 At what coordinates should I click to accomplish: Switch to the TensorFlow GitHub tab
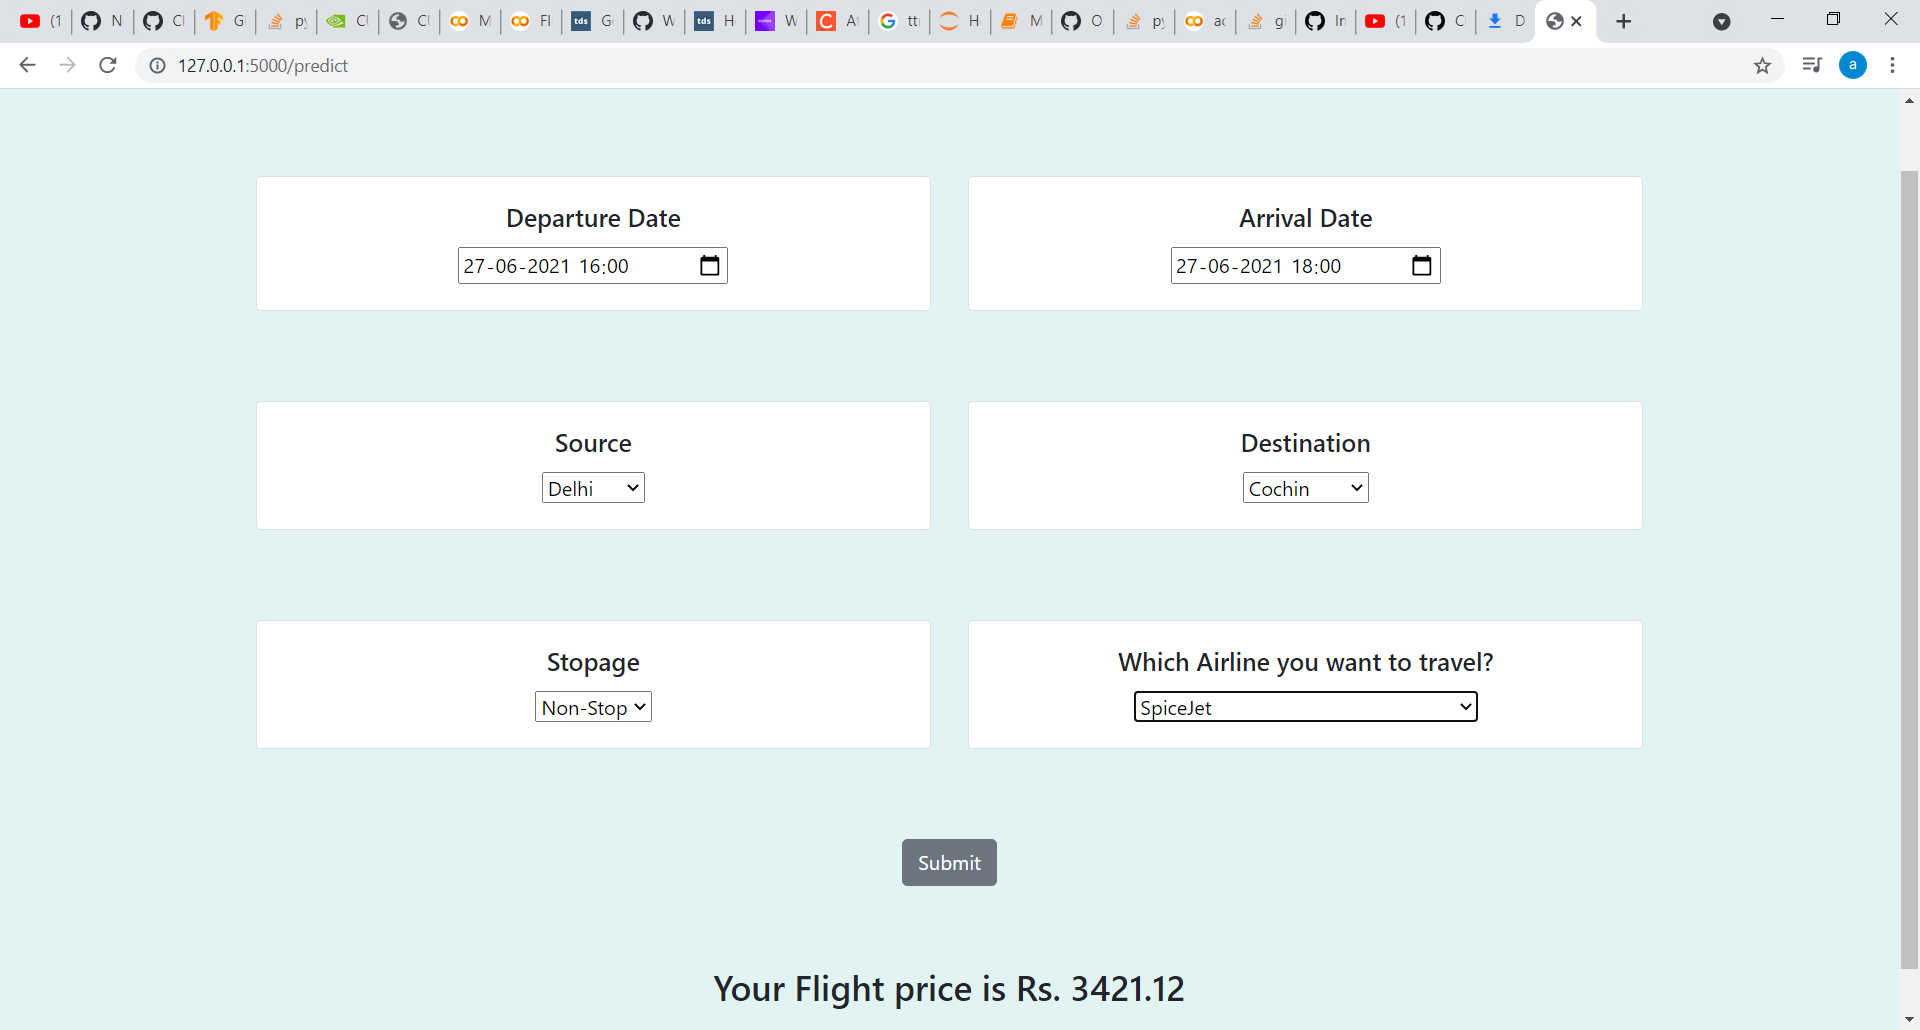point(225,20)
